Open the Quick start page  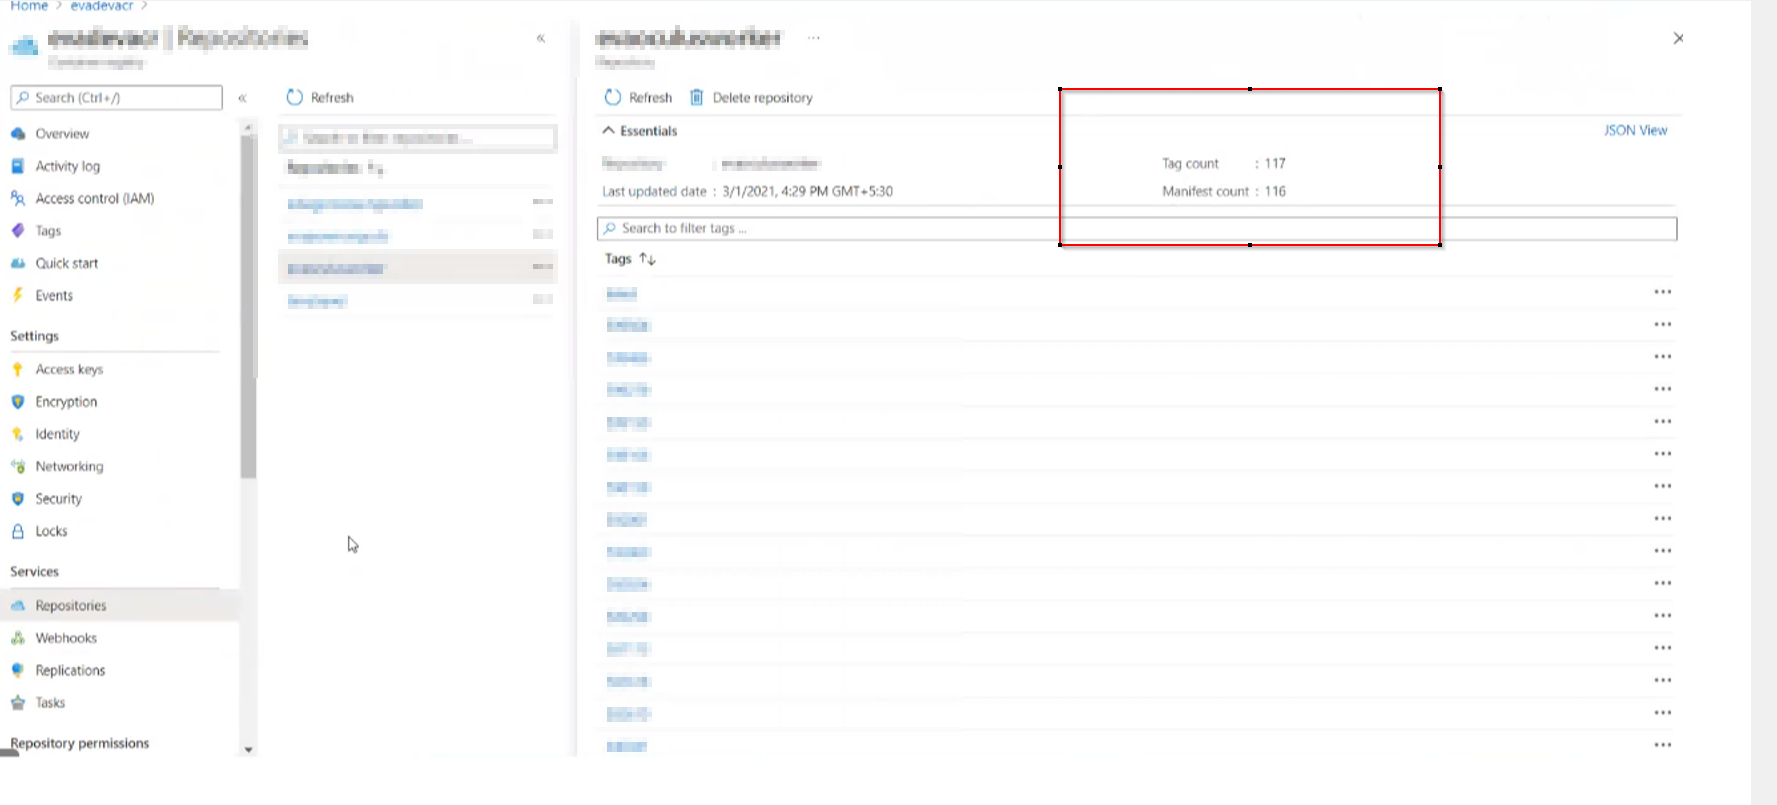tap(67, 263)
